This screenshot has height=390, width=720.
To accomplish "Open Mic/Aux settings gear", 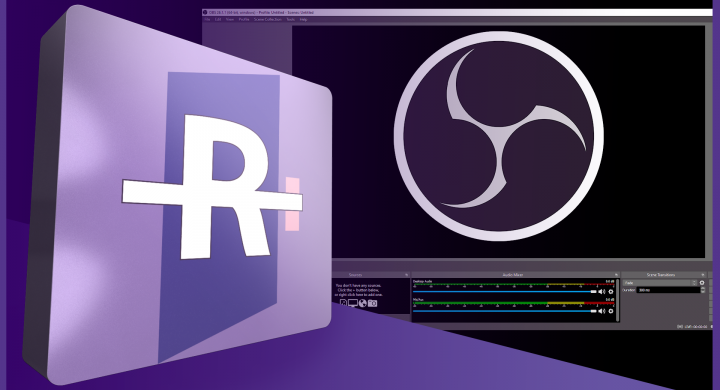I will (x=611, y=311).
